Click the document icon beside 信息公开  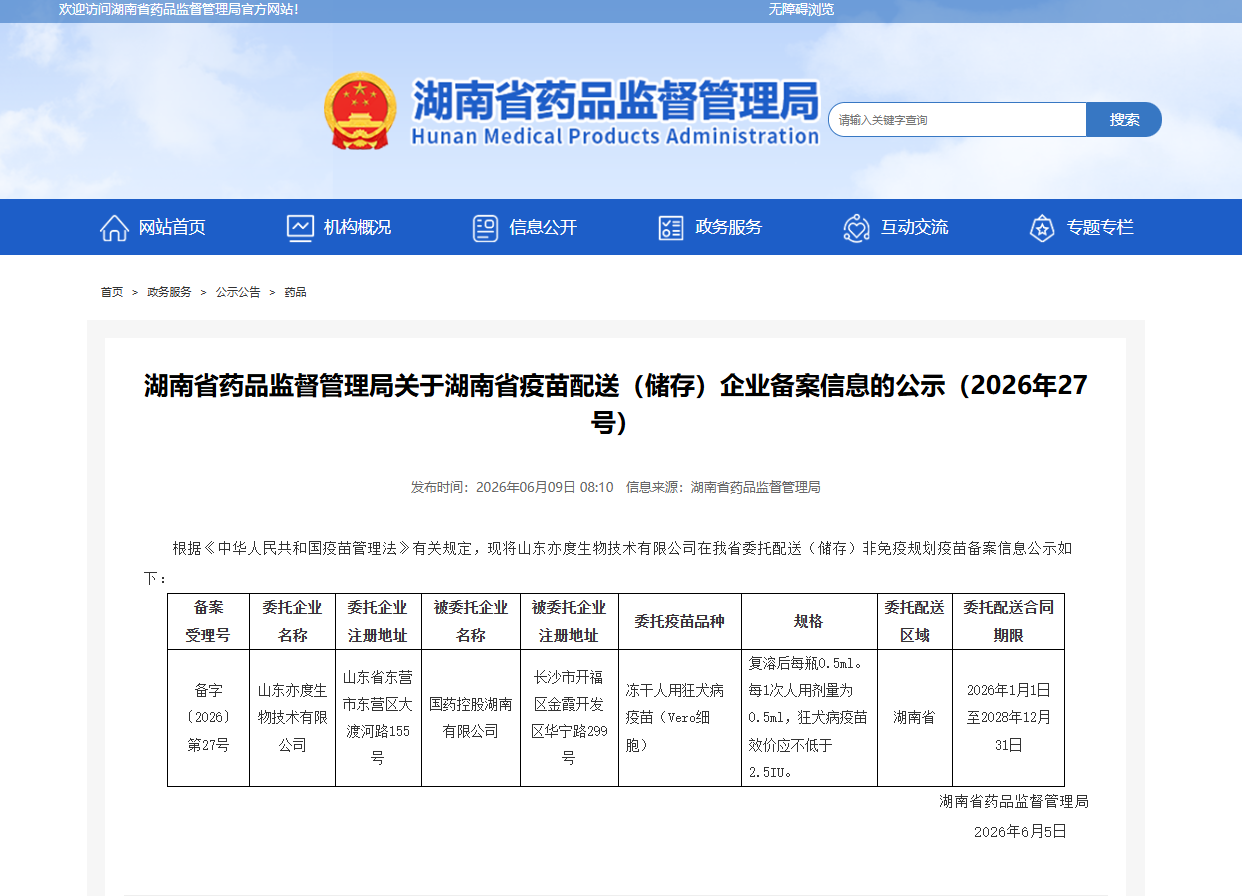[x=485, y=228]
